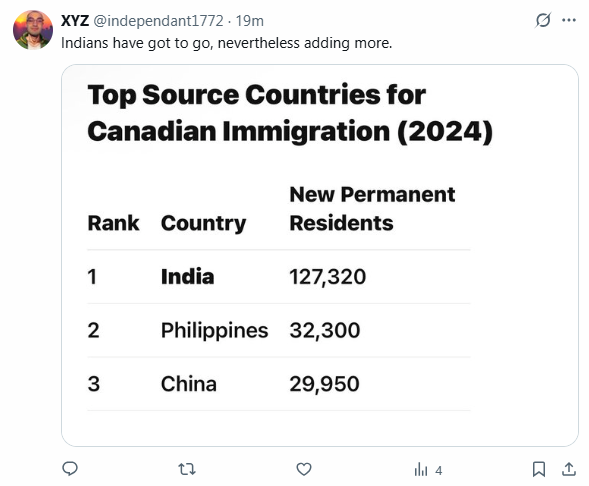Screen dimensions: 589x486
Task: Reply to the post via comment icon
Action: (70, 469)
